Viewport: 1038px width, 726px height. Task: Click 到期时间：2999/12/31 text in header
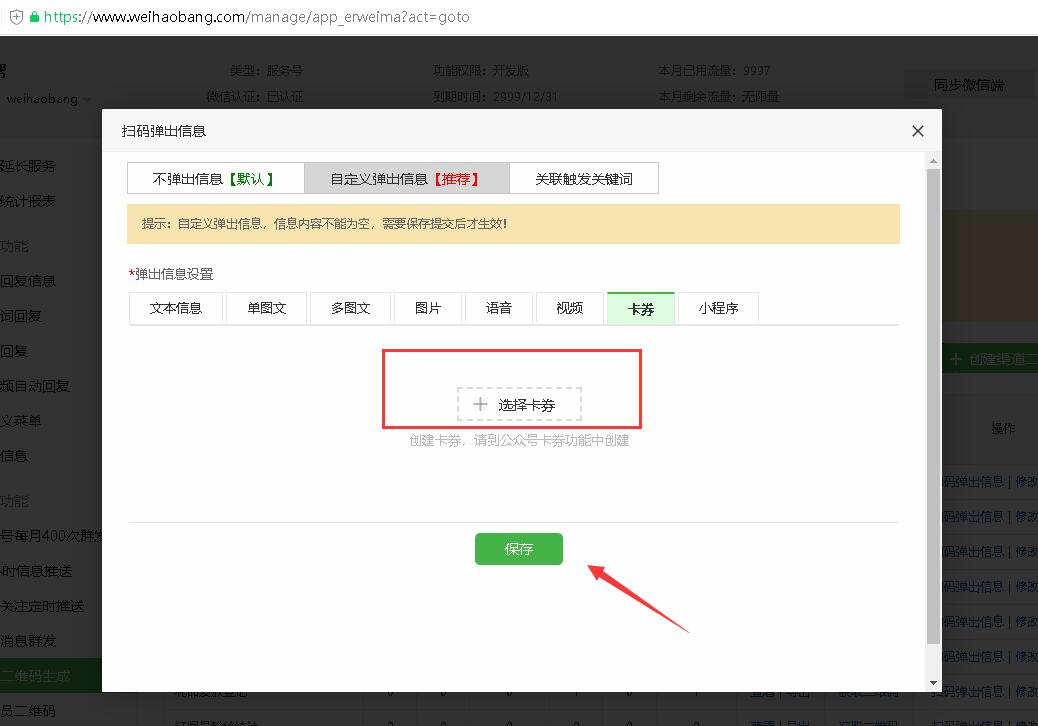tap(495, 97)
